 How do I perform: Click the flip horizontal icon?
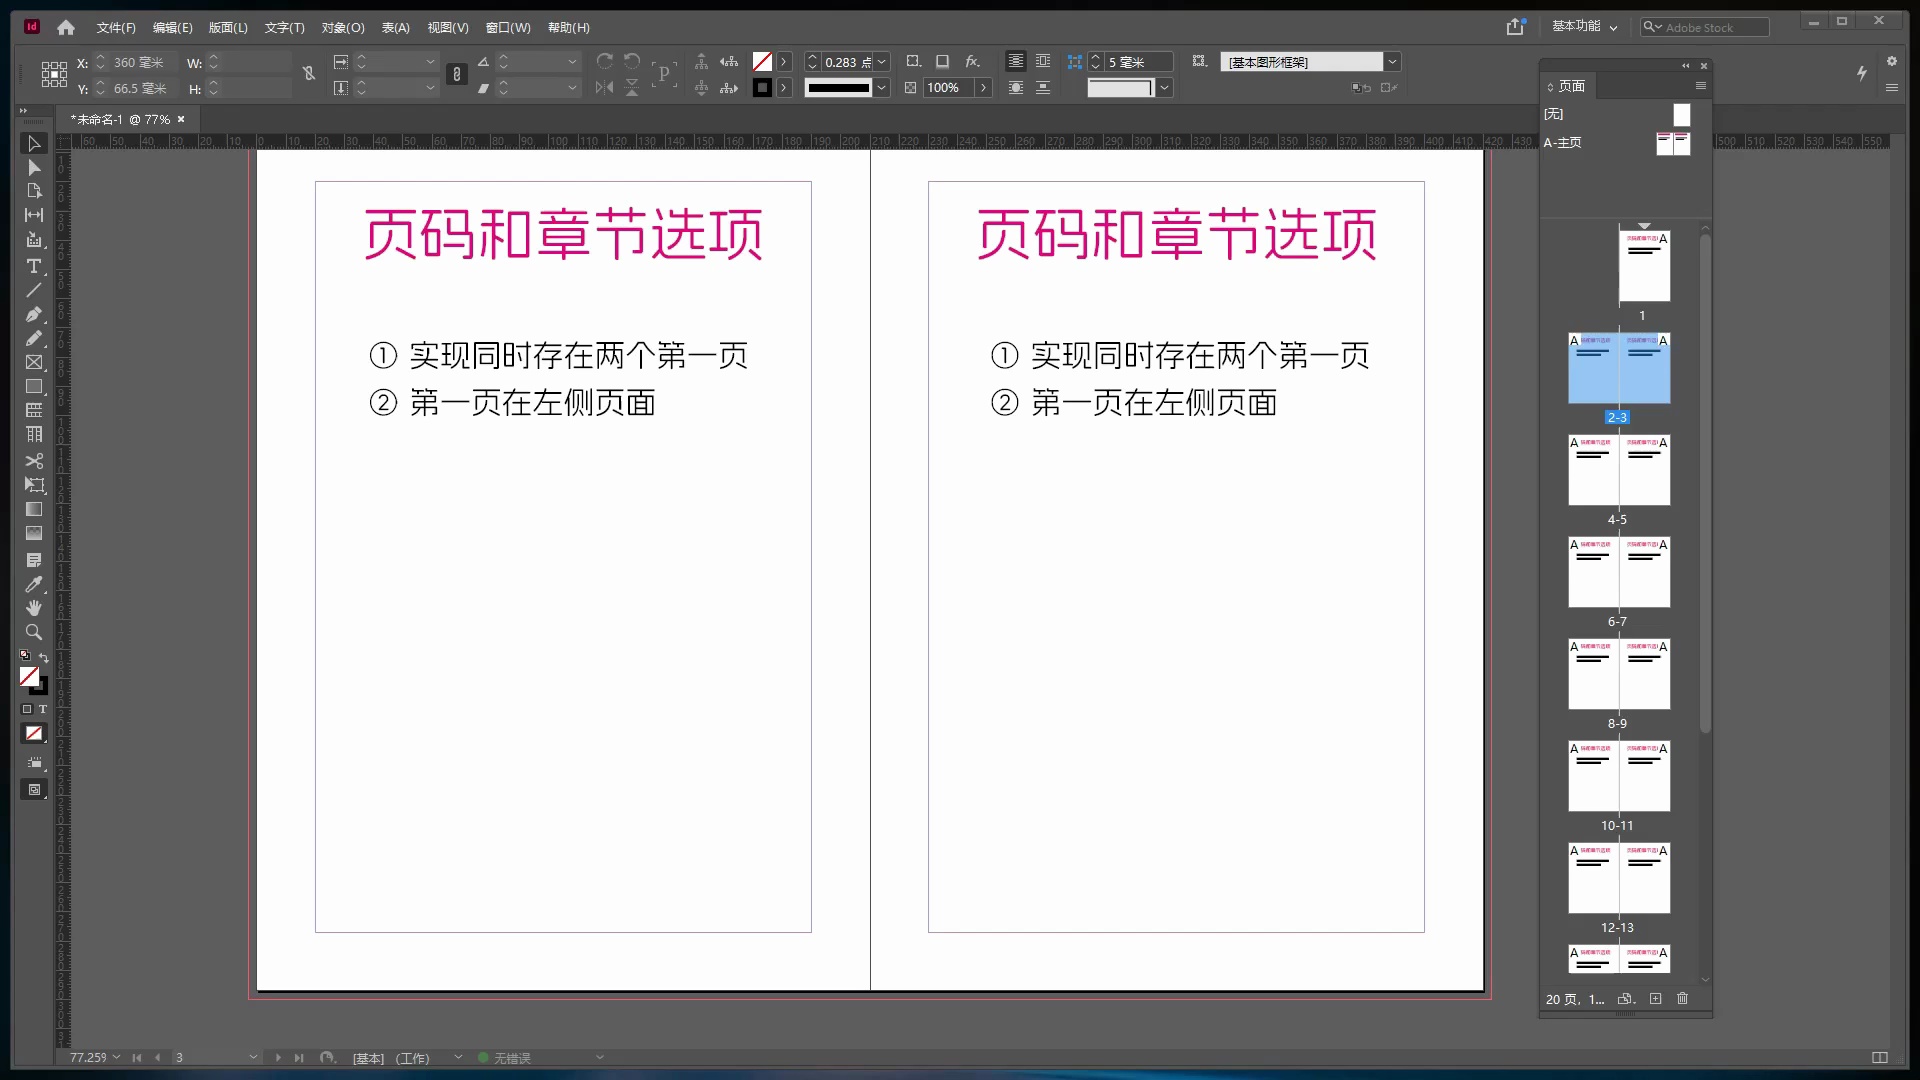click(604, 88)
